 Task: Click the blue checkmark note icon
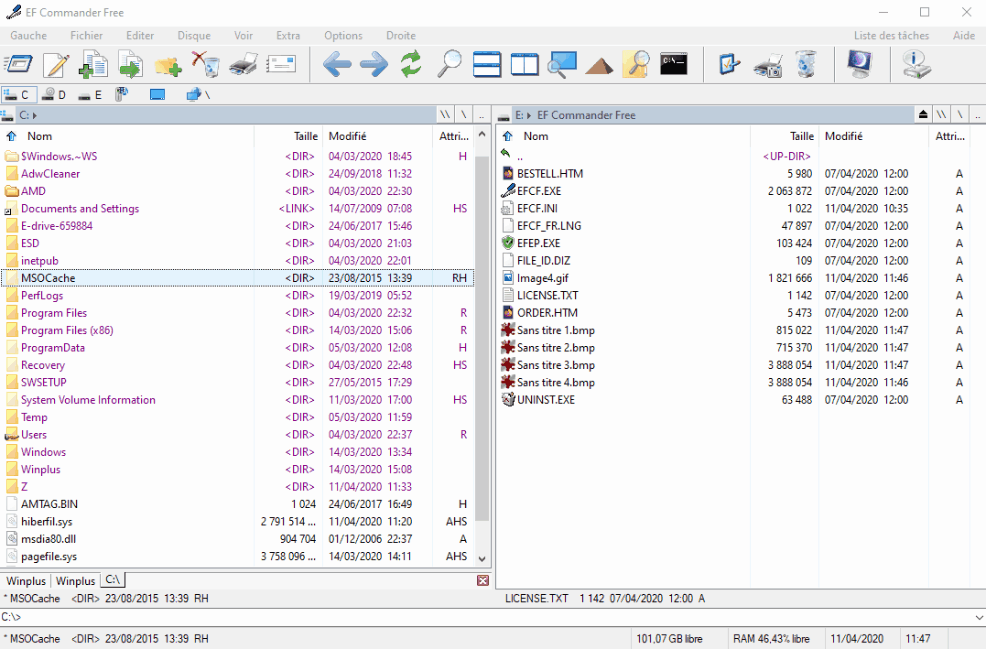pos(729,64)
